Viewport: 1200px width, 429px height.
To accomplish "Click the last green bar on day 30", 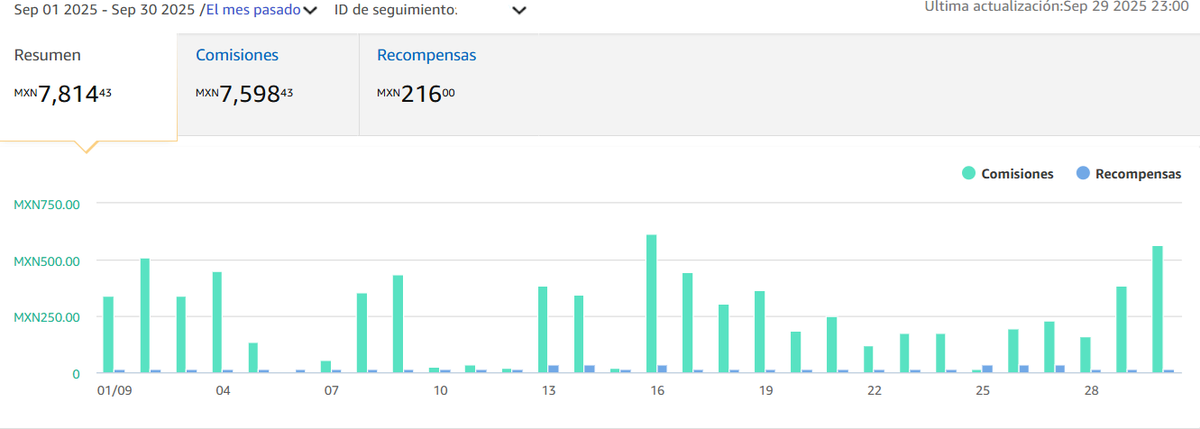I will 1158,310.
